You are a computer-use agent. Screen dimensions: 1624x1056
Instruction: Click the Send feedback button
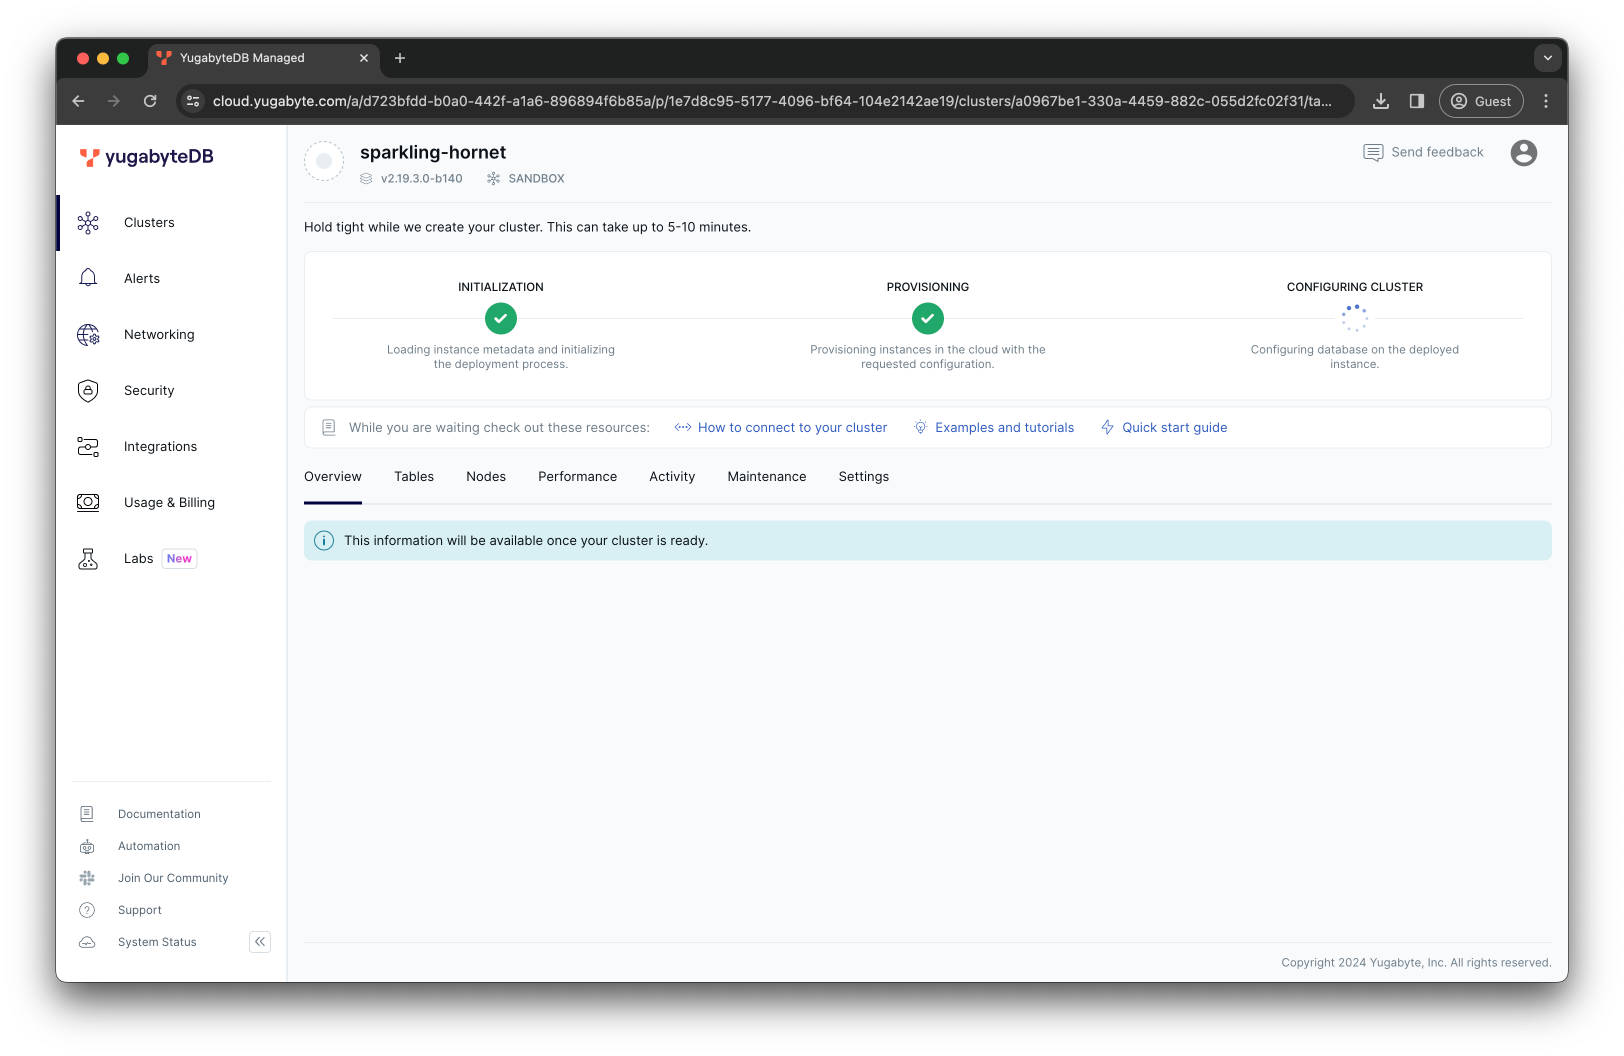(x=1424, y=152)
